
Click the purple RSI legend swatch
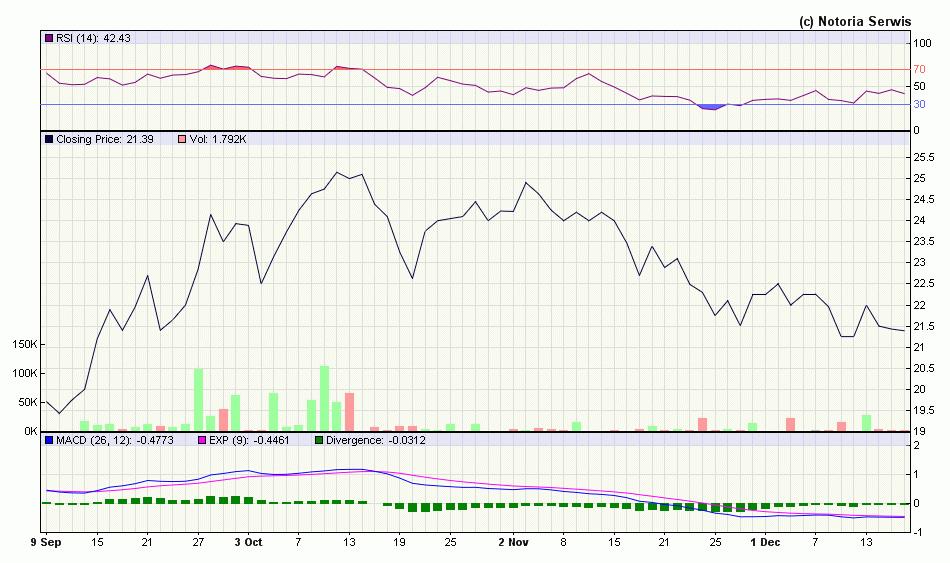click(49, 38)
